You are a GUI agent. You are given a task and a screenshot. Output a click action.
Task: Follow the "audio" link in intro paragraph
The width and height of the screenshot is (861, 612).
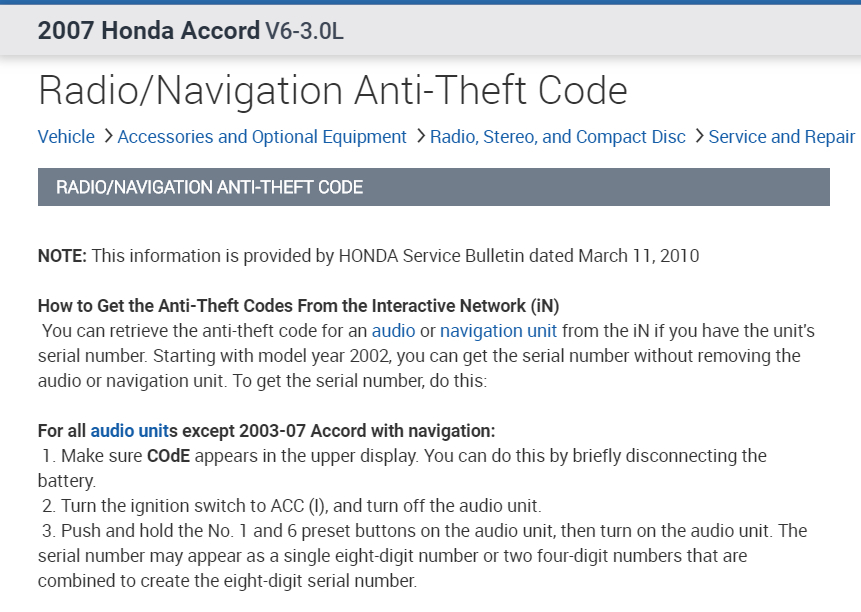coord(393,330)
